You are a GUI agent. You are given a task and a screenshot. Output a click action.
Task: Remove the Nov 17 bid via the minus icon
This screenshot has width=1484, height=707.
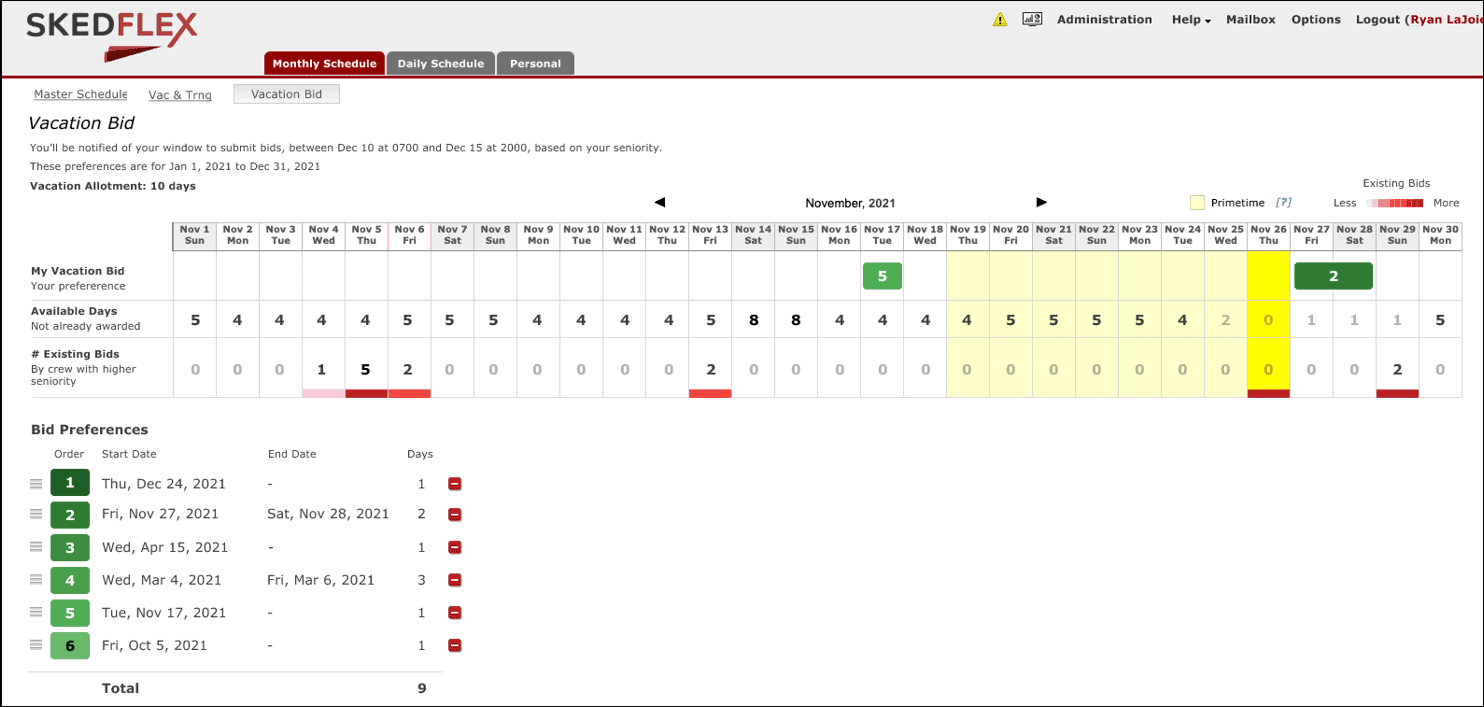[x=455, y=612]
